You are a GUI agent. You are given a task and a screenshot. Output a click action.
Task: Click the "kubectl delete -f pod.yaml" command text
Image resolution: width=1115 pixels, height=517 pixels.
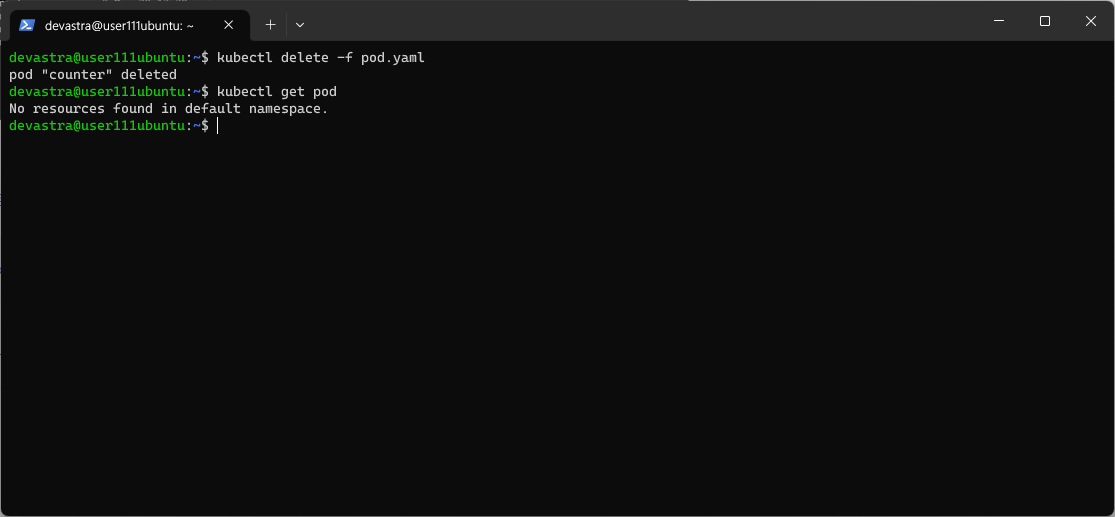321,58
